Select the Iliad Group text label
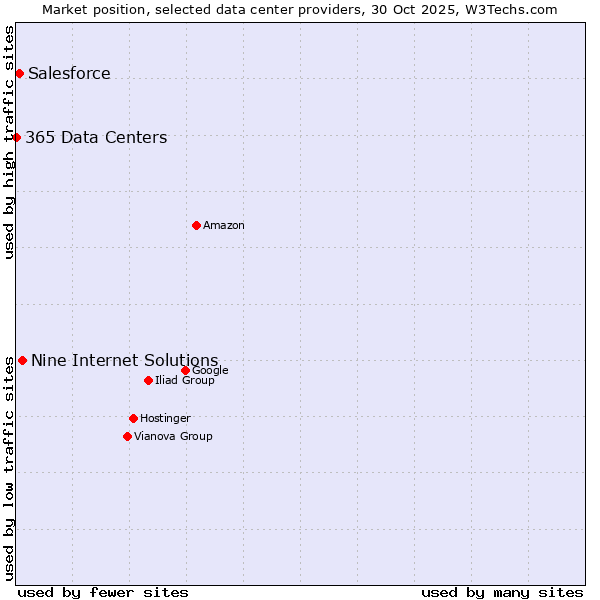This screenshot has height=600, width=600. point(185,381)
